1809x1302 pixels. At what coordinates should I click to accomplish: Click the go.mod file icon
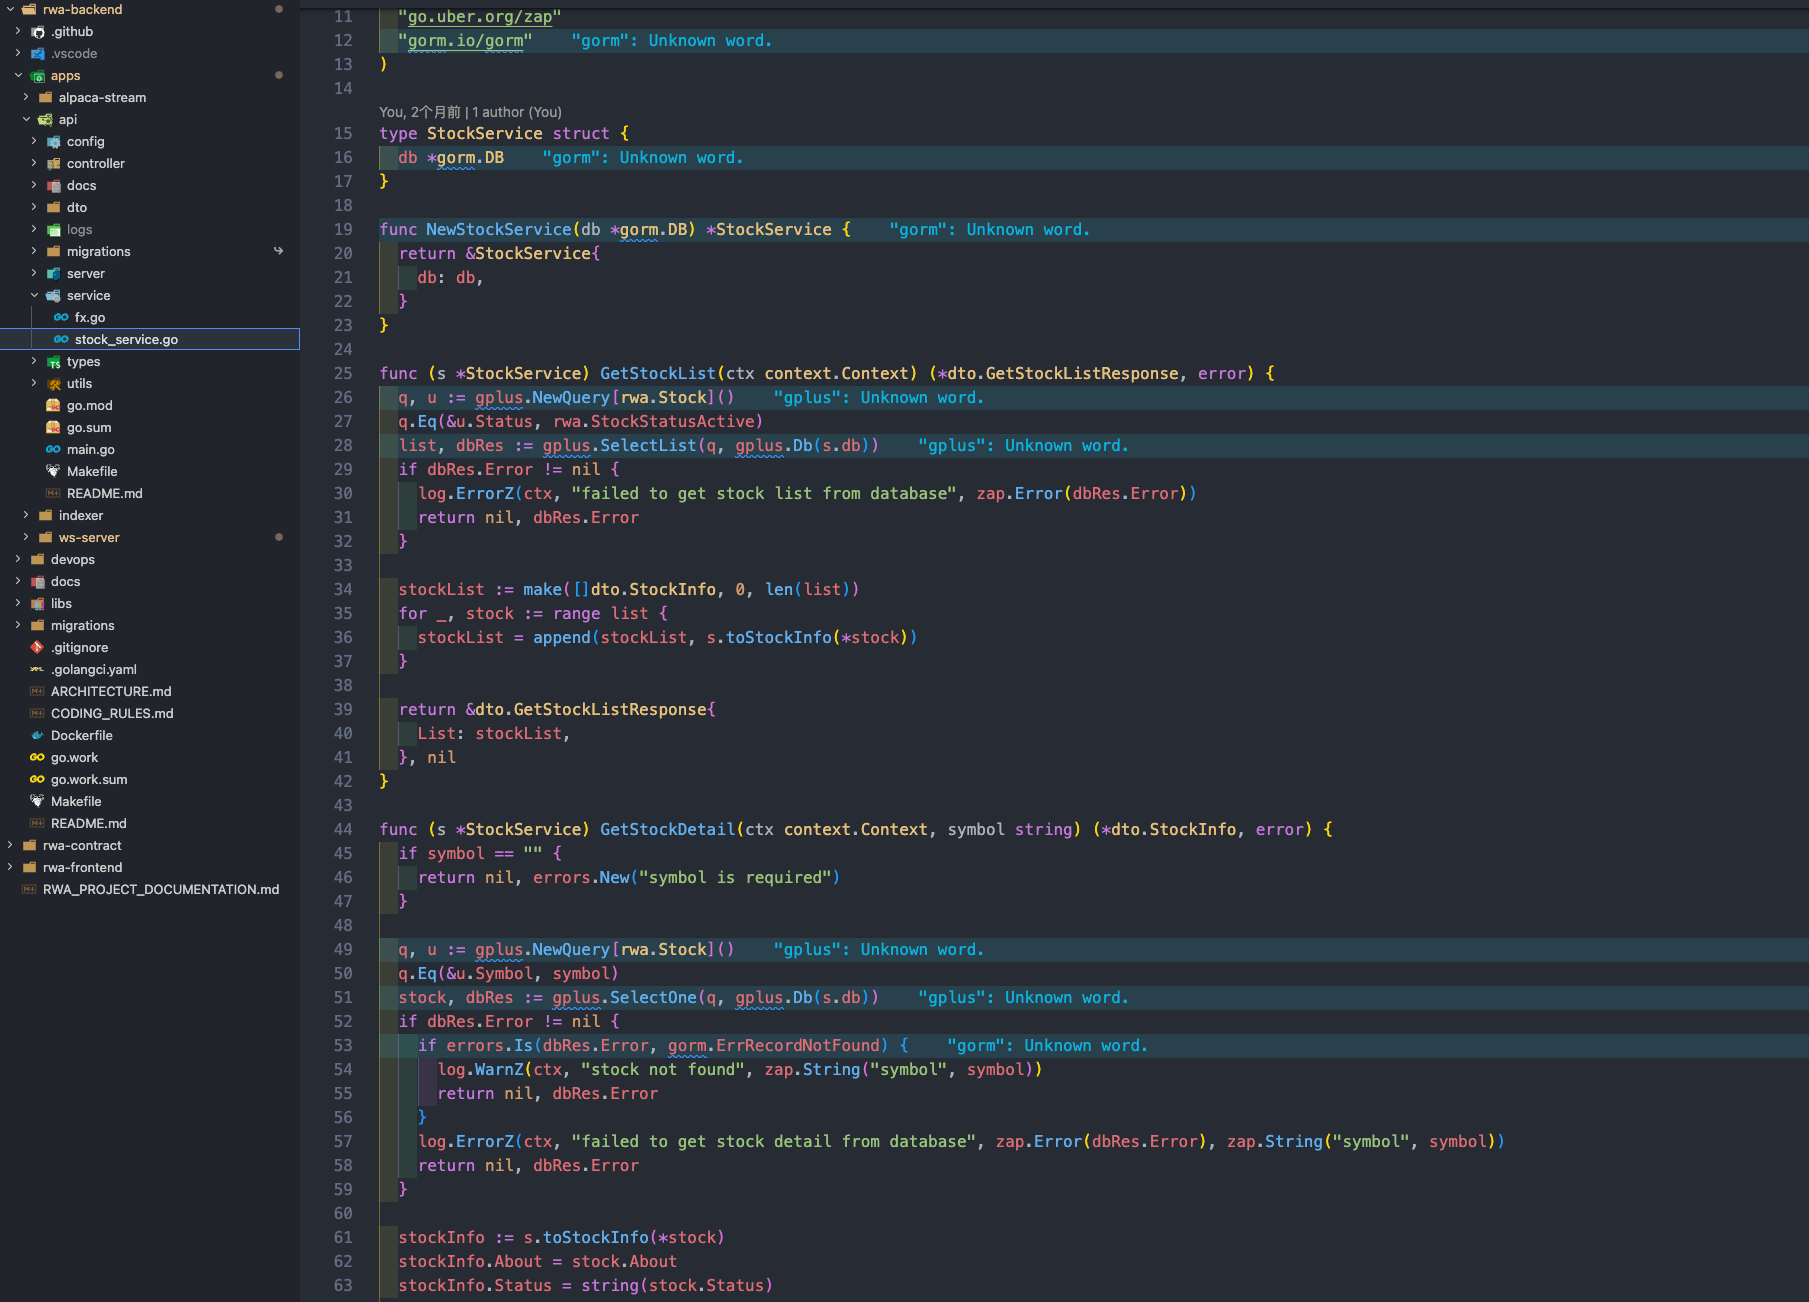(x=53, y=405)
